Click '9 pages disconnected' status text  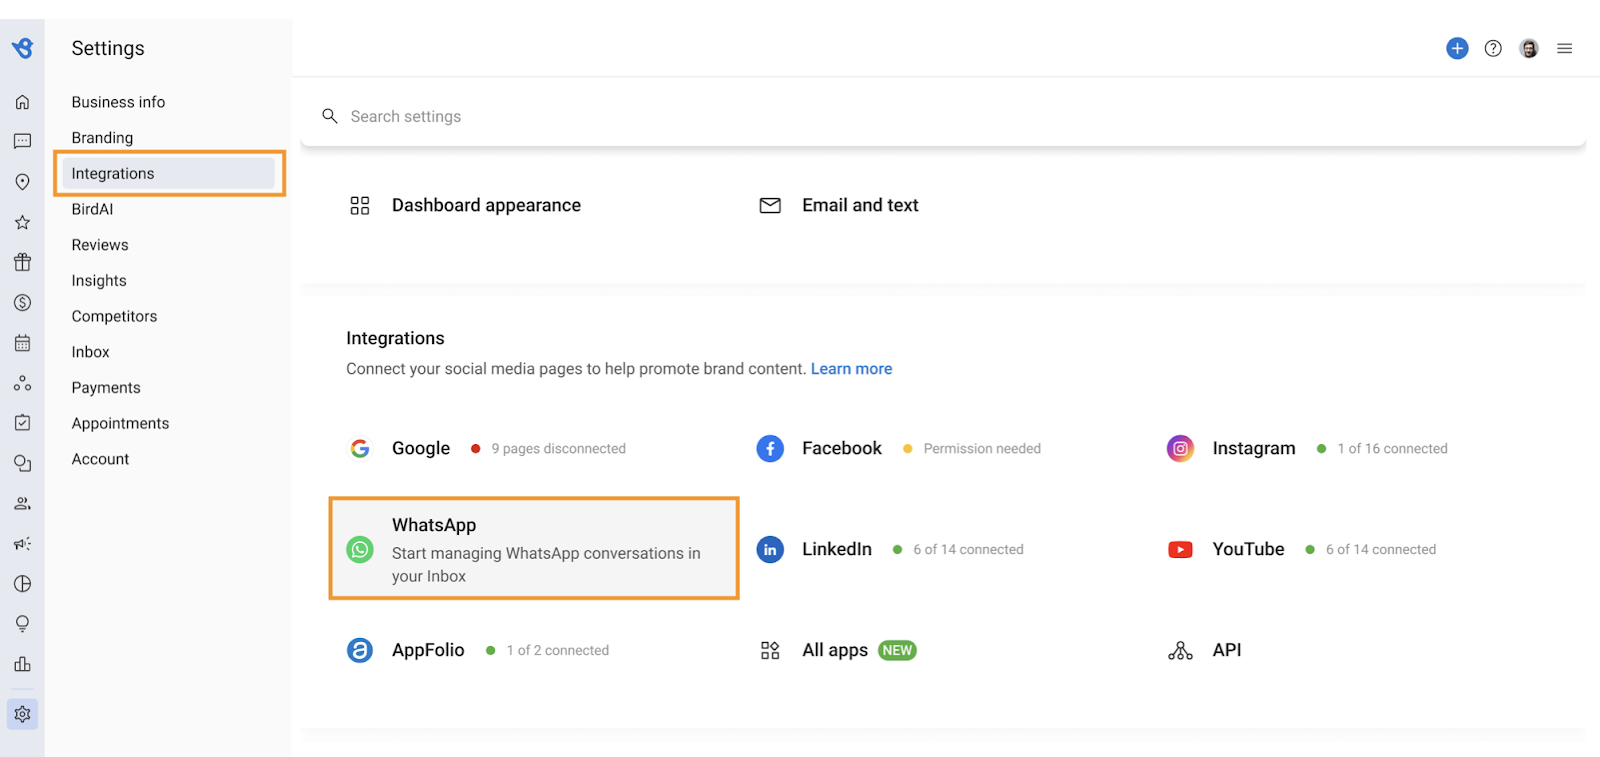click(558, 449)
